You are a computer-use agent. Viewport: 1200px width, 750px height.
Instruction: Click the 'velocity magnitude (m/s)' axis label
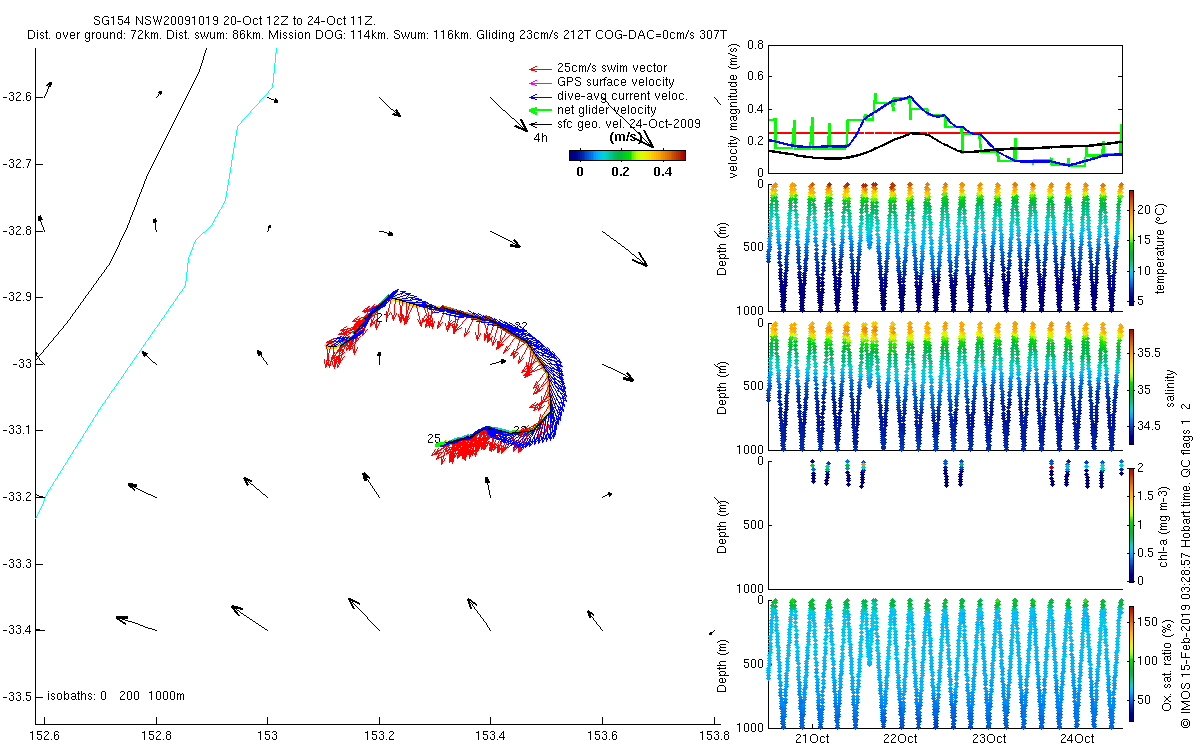735,110
